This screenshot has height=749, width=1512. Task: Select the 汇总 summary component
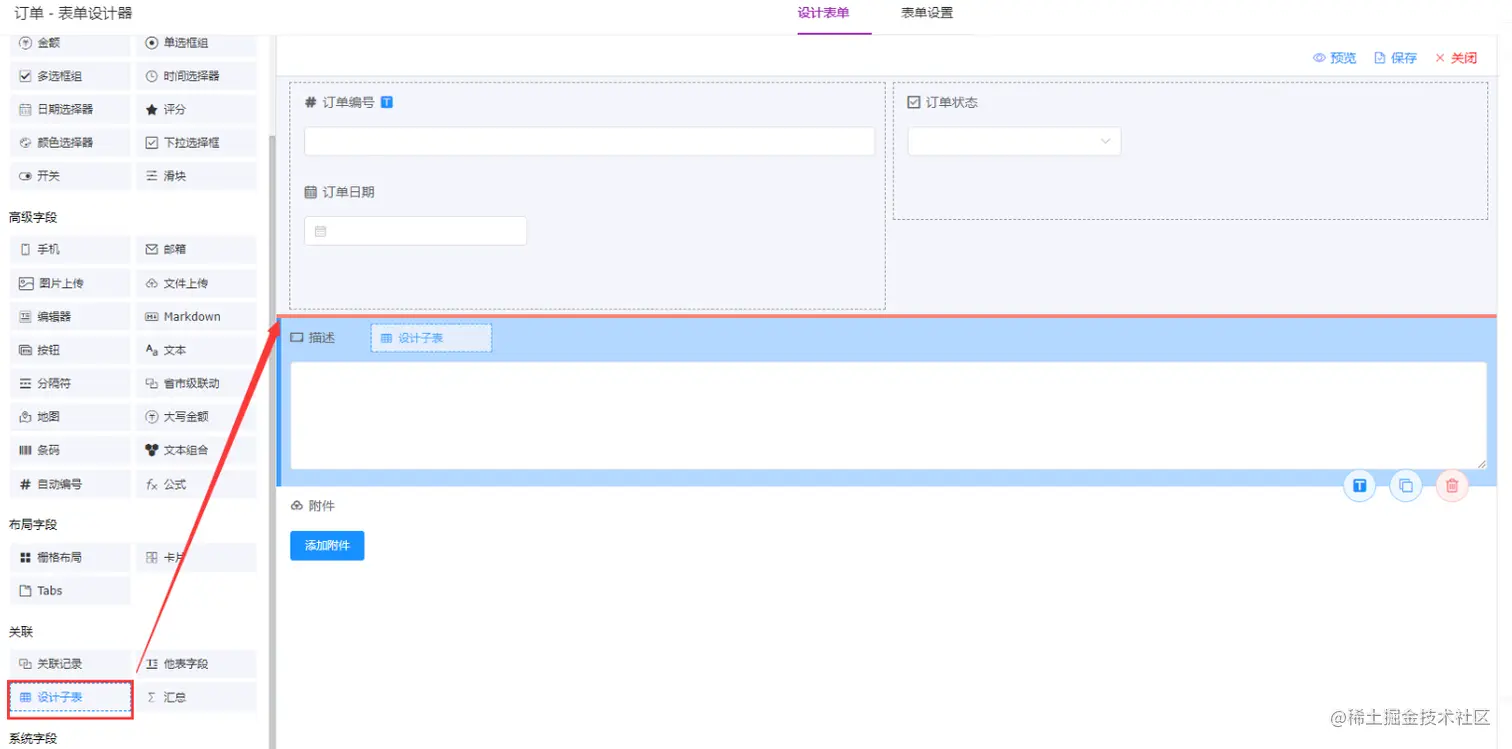point(196,697)
